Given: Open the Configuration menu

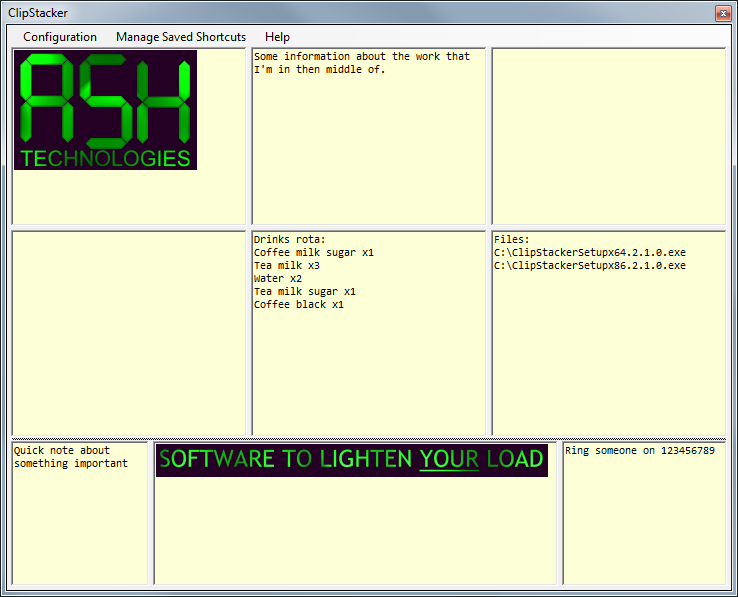Looking at the screenshot, I should pos(60,37).
